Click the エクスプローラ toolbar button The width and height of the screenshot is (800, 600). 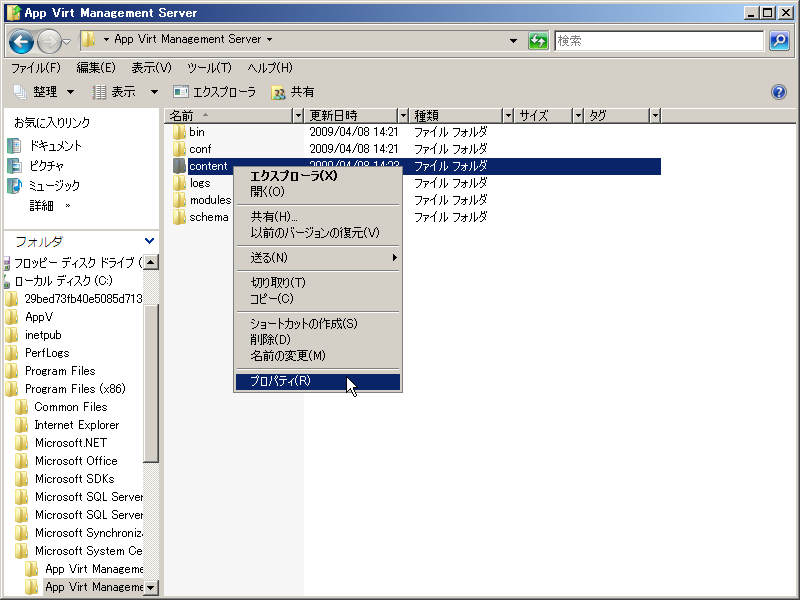(x=215, y=92)
